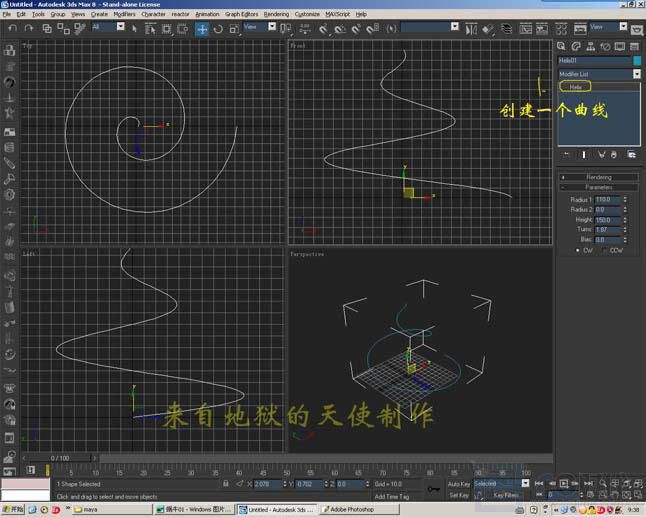Screen dimensions: 646x517
Task: Select the CCW direction radio button
Action: tap(604, 250)
